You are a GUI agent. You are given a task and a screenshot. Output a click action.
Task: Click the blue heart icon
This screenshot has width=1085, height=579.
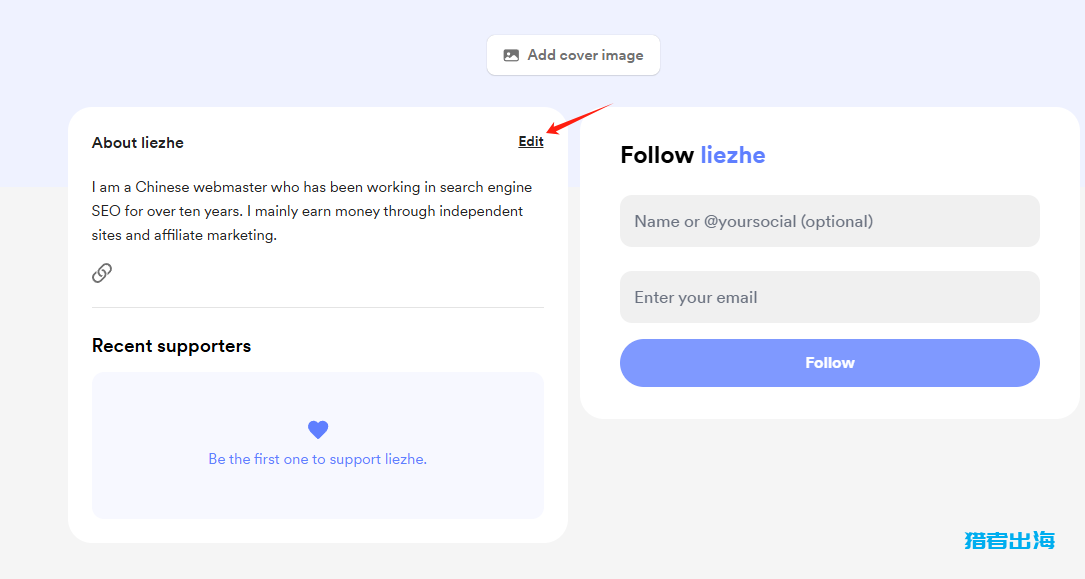(x=318, y=430)
